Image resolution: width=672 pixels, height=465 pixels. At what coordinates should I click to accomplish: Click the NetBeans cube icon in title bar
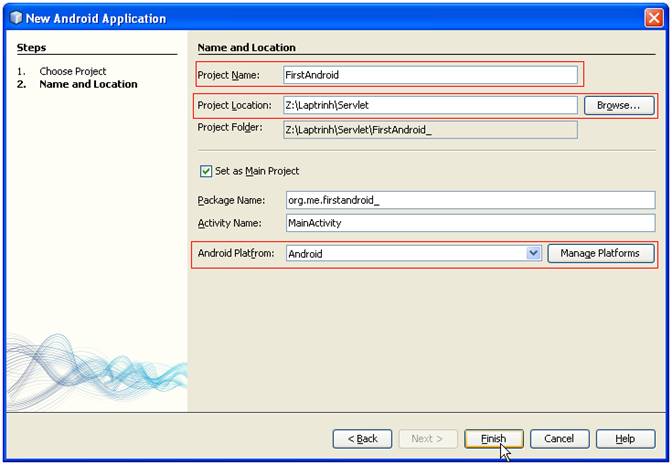coord(15,18)
